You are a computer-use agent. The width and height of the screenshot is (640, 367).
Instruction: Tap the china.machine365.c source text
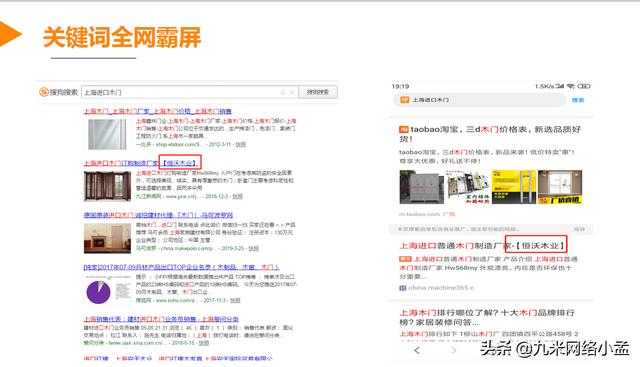point(441,288)
